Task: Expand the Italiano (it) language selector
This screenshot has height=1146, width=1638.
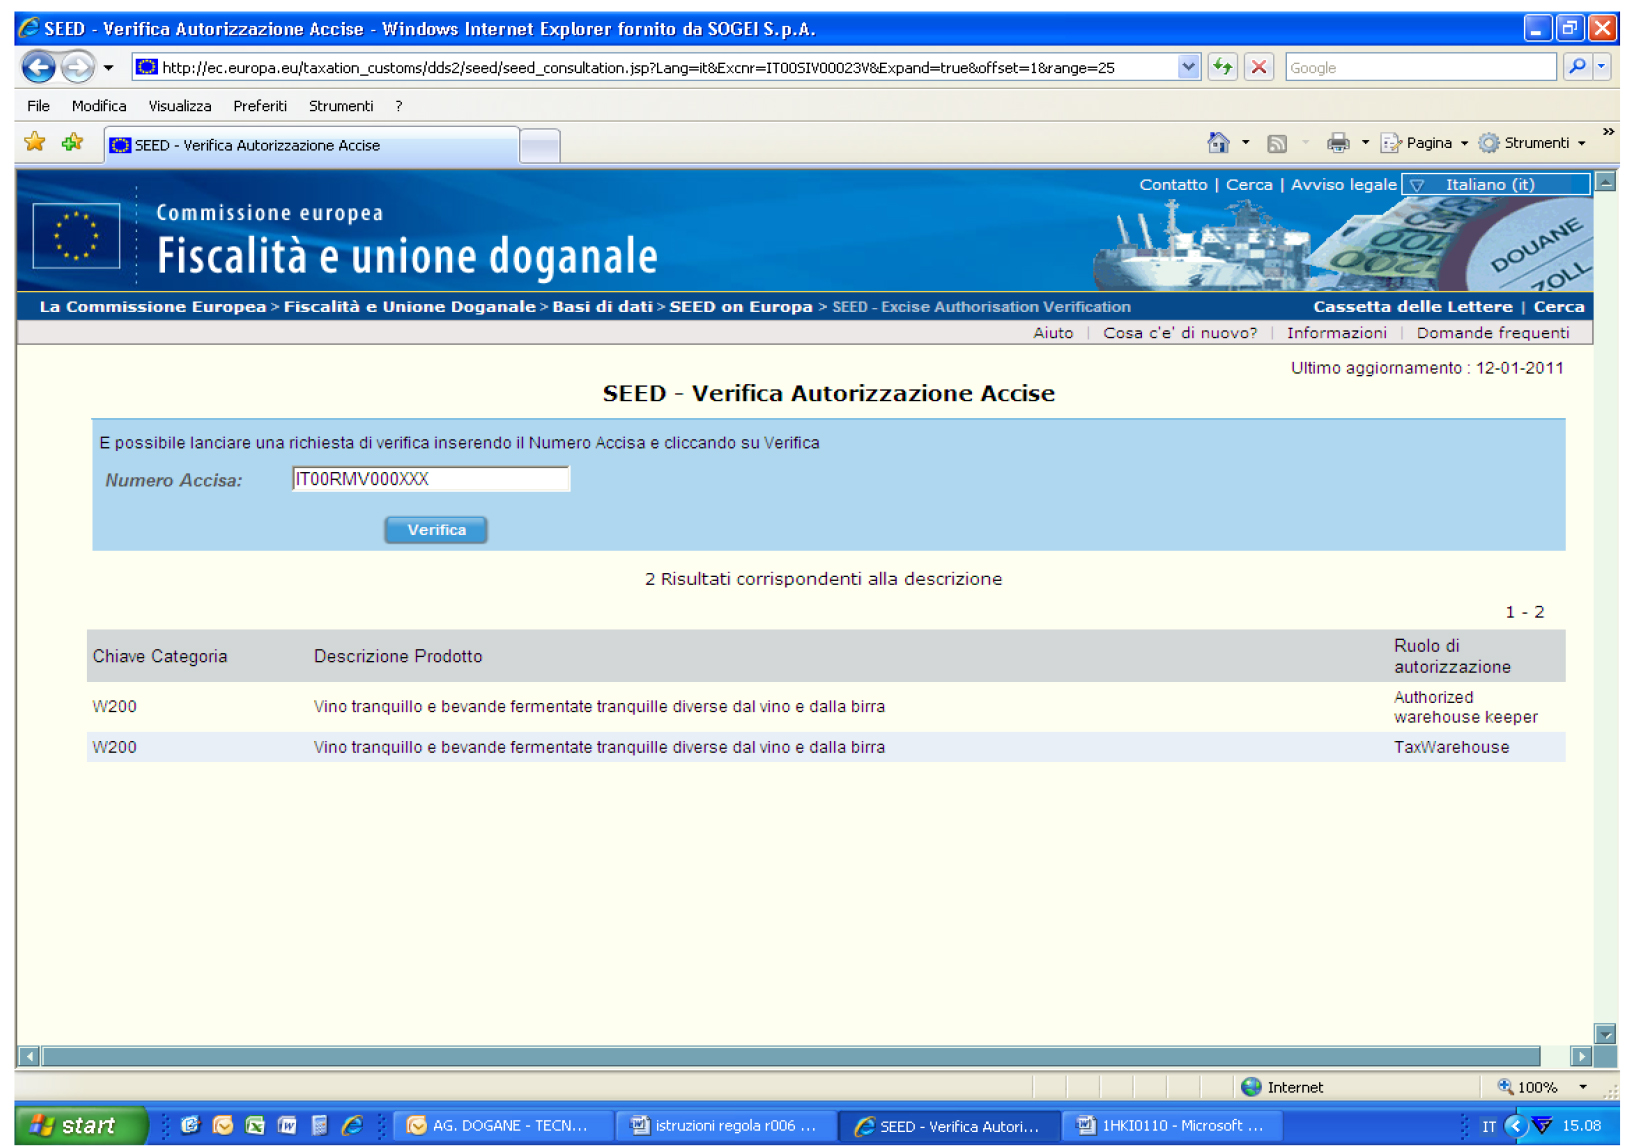Action: click(x=1494, y=185)
